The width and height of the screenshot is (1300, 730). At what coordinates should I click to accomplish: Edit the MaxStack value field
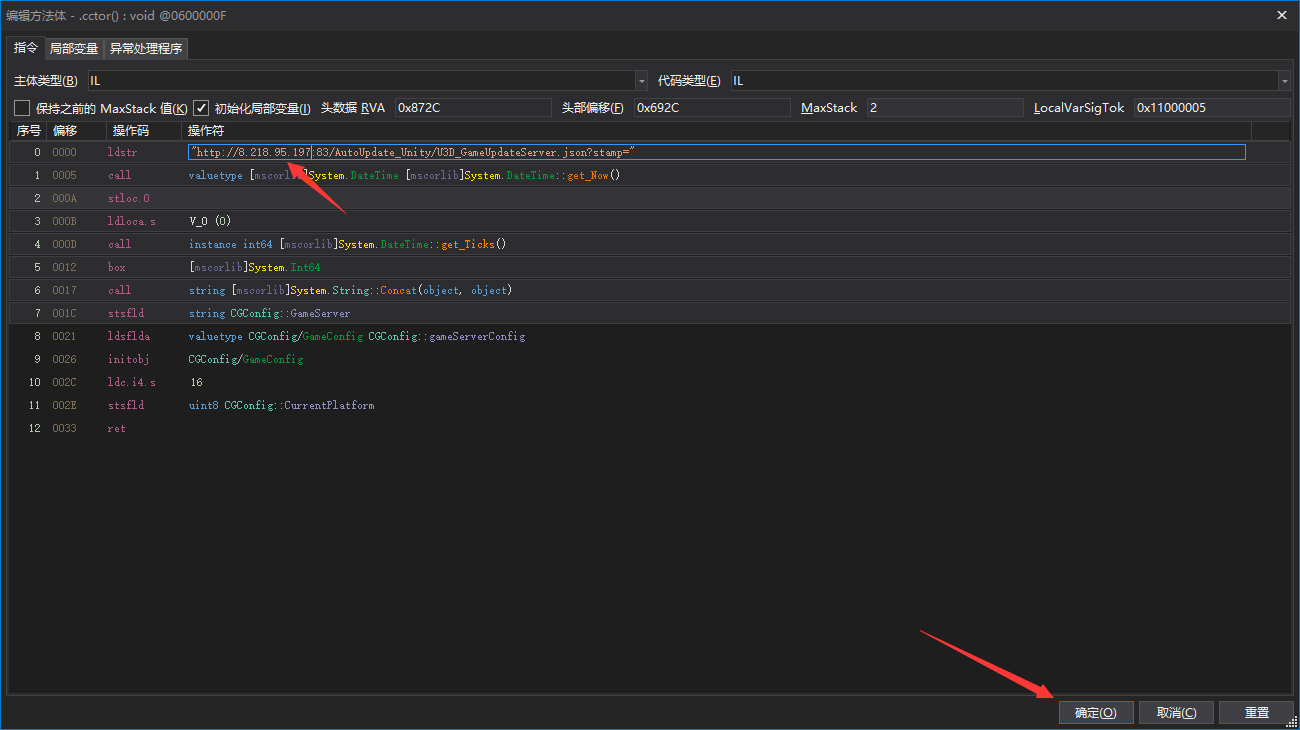pos(944,108)
